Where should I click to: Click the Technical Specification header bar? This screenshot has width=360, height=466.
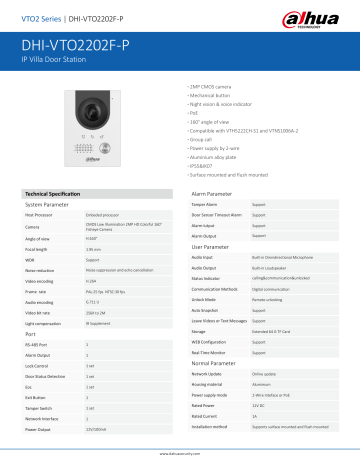(97, 194)
